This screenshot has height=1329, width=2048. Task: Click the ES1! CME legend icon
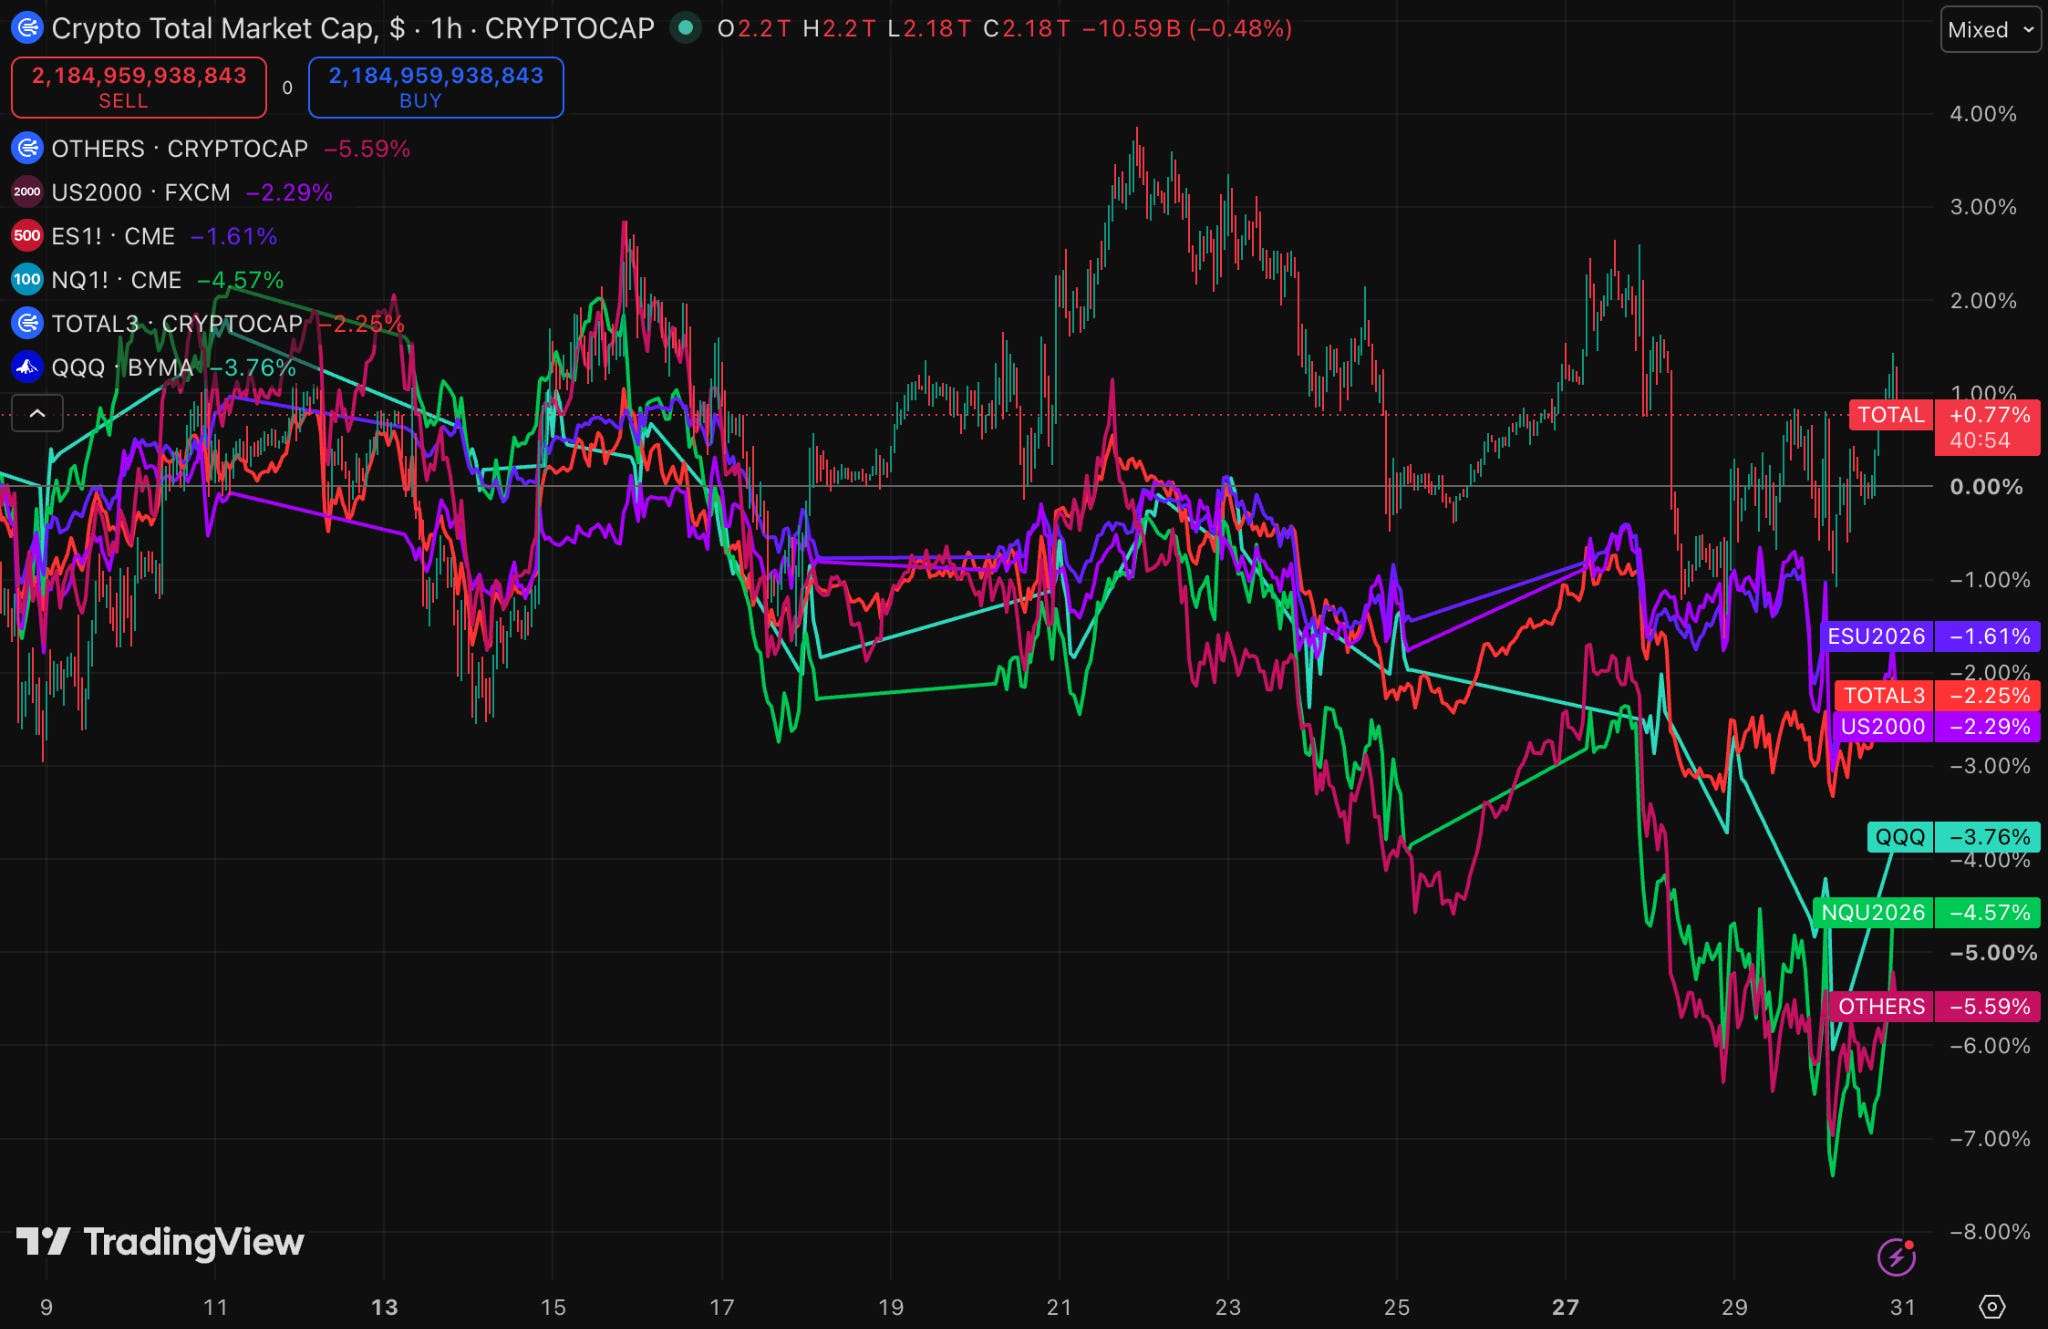27,236
